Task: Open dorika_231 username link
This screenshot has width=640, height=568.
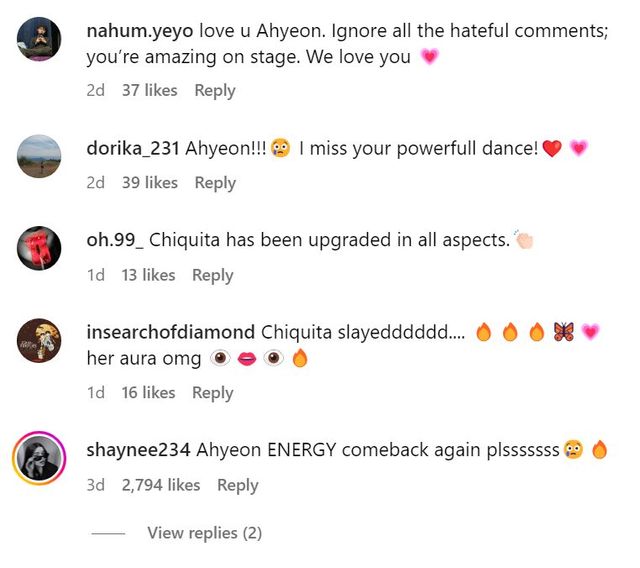Action: pyautogui.click(x=133, y=148)
